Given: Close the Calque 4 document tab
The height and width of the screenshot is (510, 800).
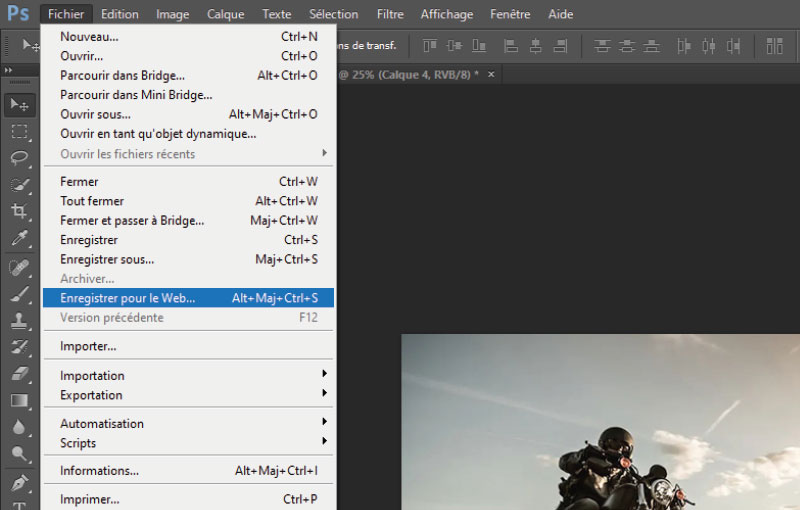Looking at the screenshot, I should point(490,75).
